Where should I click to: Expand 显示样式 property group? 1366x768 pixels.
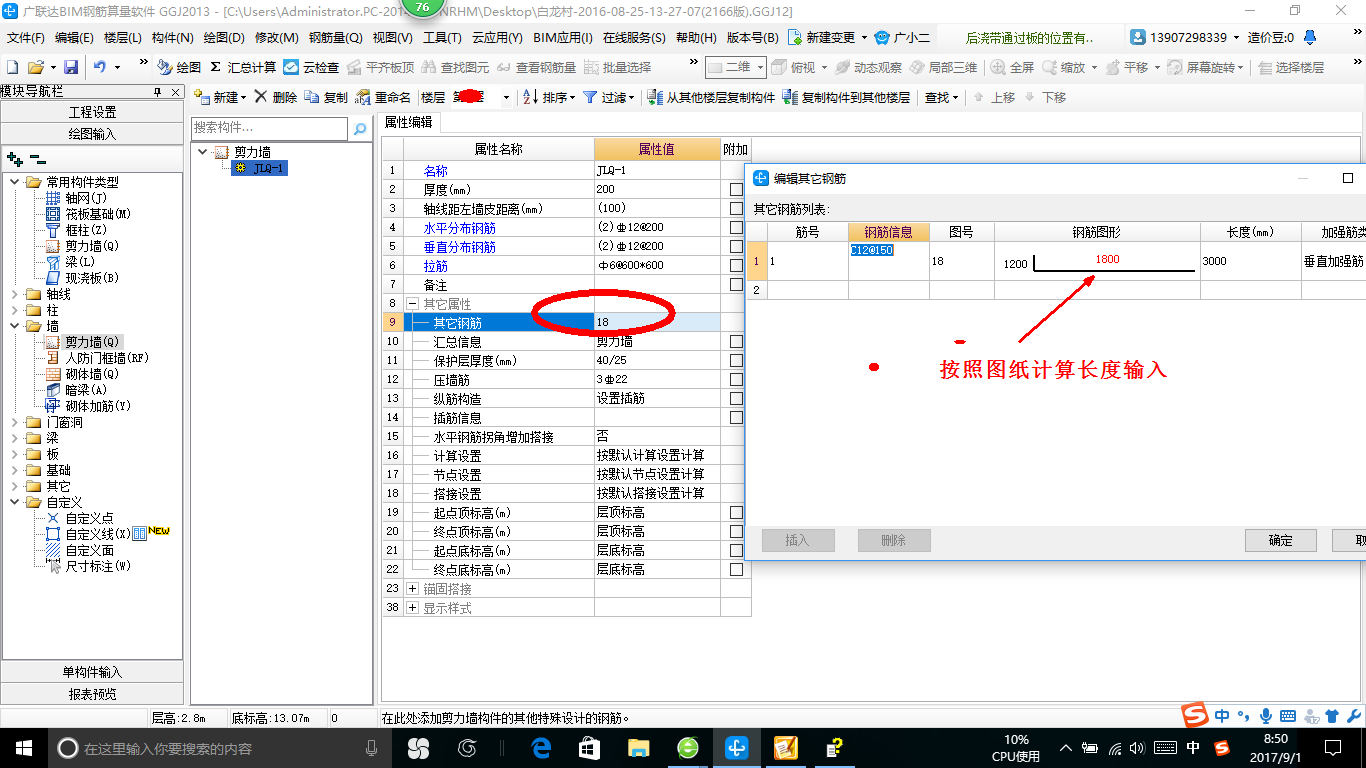tap(412, 608)
